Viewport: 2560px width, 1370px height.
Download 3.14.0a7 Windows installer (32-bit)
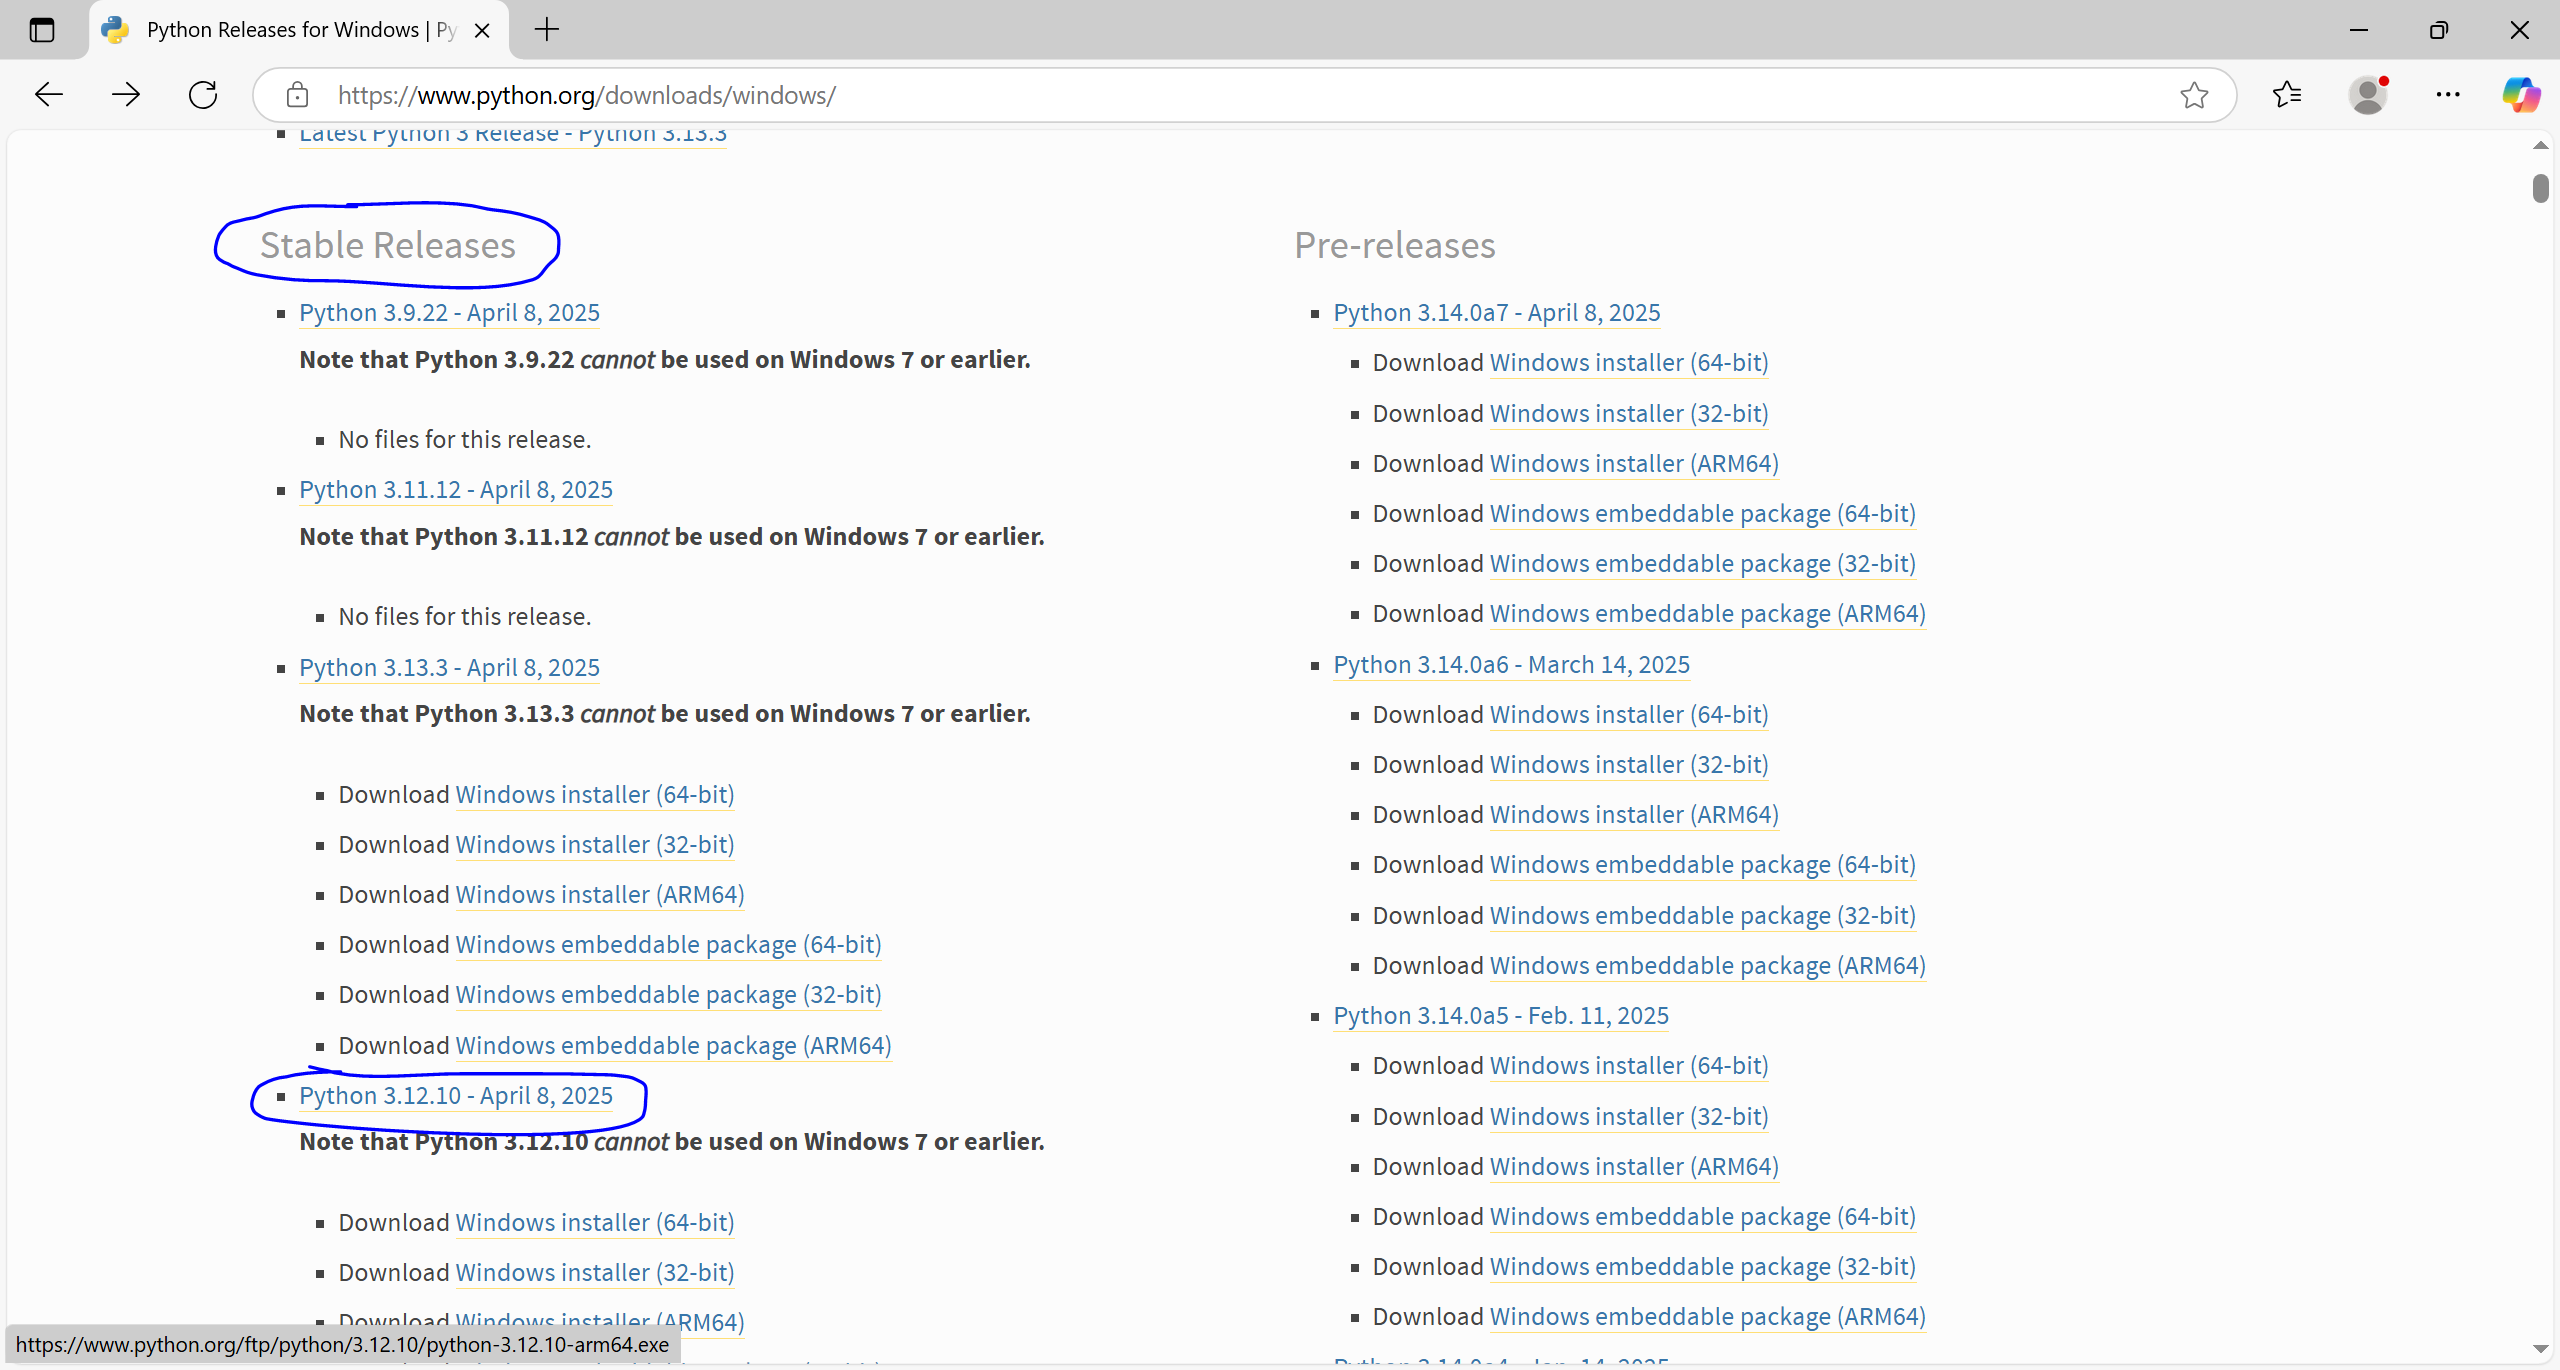pos(1629,414)
